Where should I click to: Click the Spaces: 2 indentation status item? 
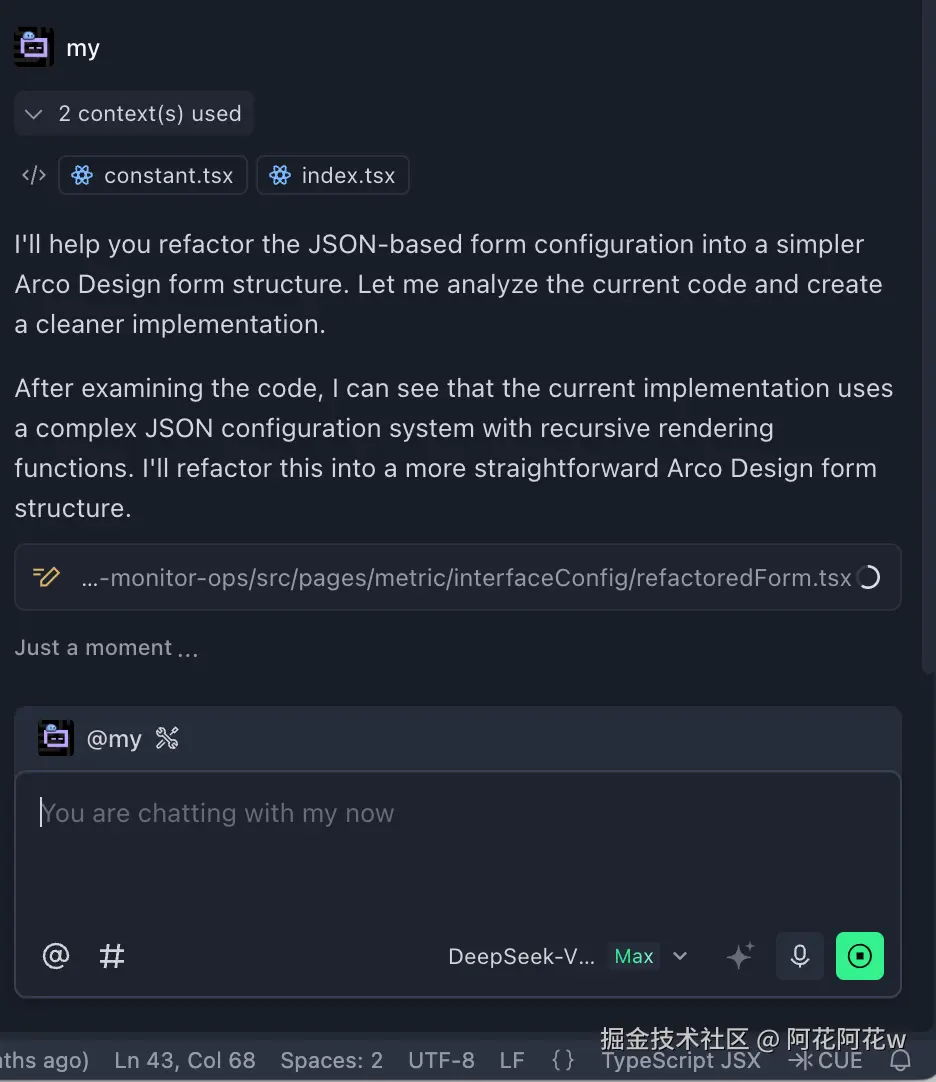pyautogui.click(x=331, y=1060)
